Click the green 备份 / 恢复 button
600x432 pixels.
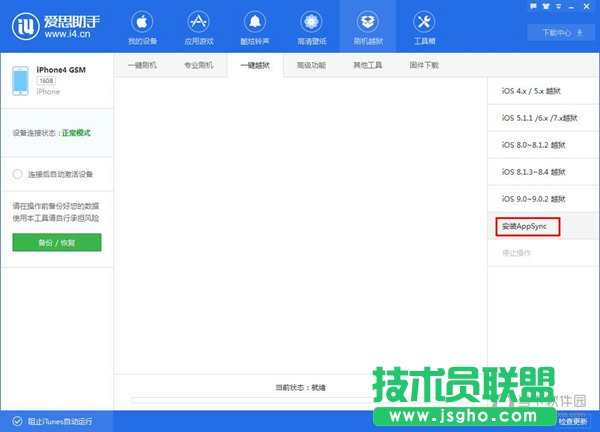[57, 242]
